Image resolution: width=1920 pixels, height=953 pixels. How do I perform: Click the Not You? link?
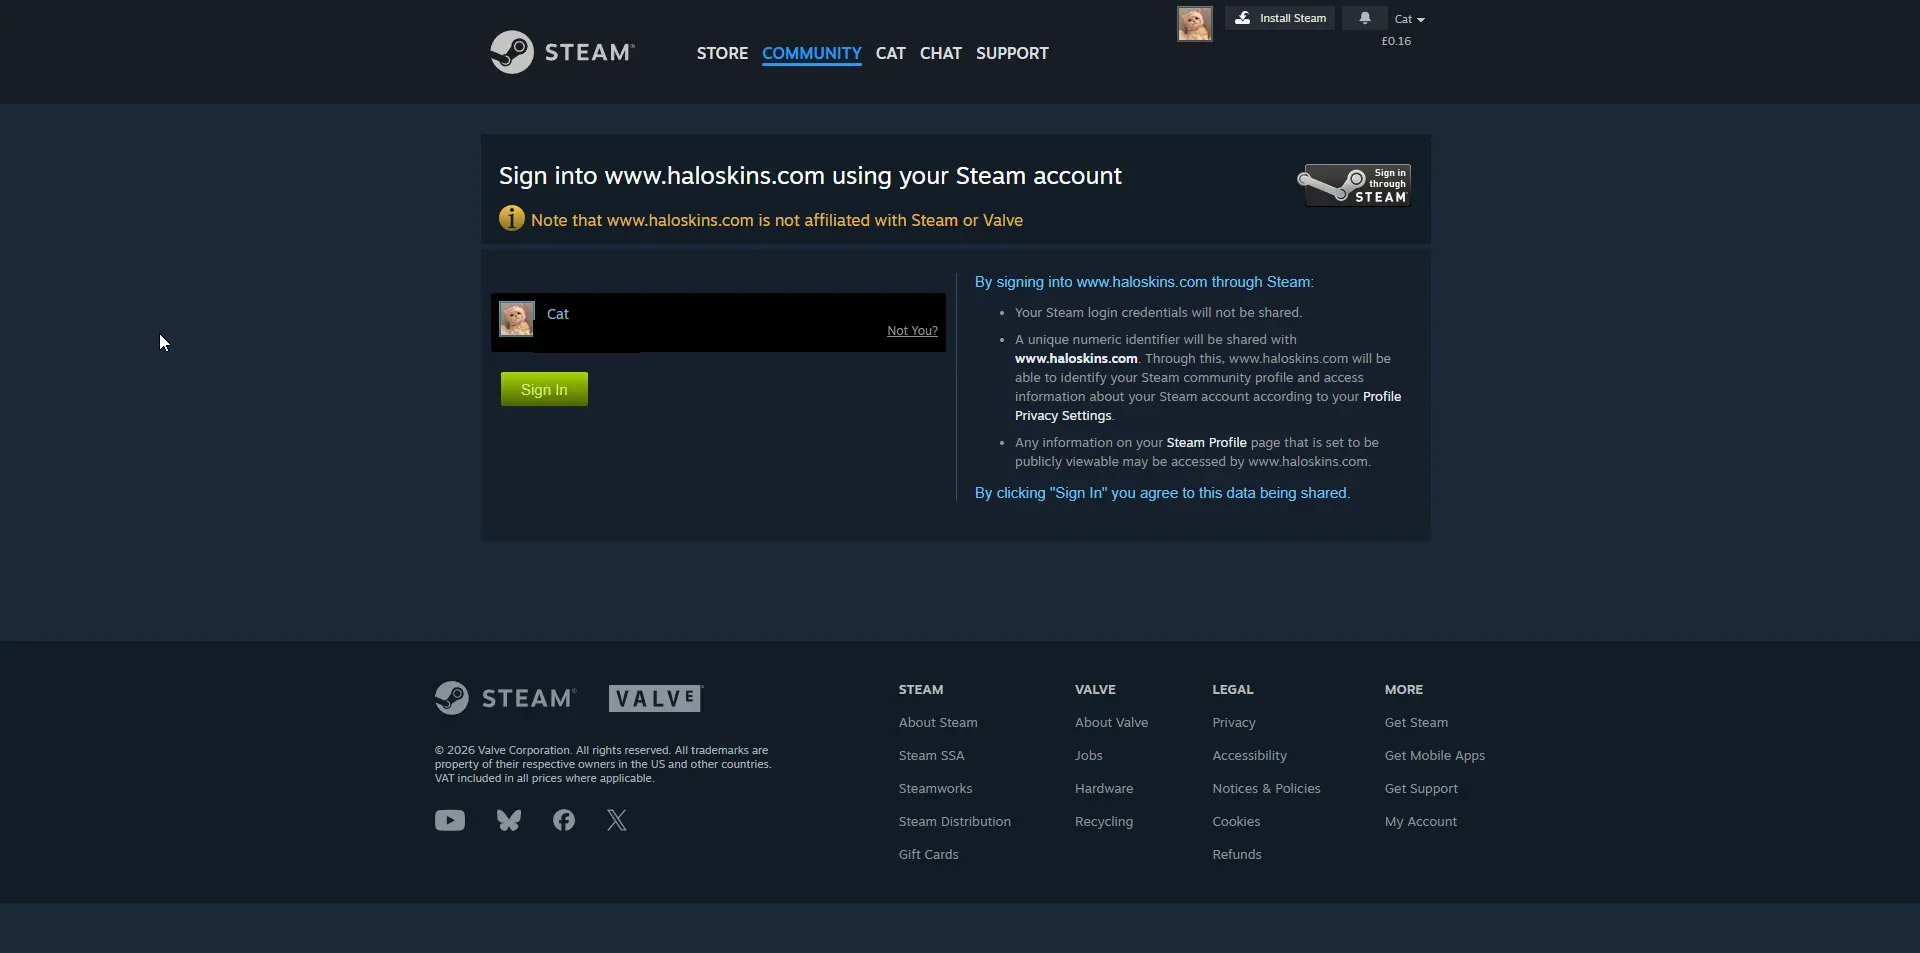pos(912,331)
